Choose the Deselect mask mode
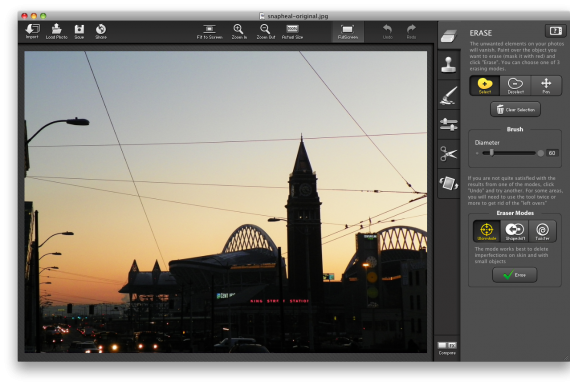The width and height of the screenshot is (570, 386). [515, 86]
